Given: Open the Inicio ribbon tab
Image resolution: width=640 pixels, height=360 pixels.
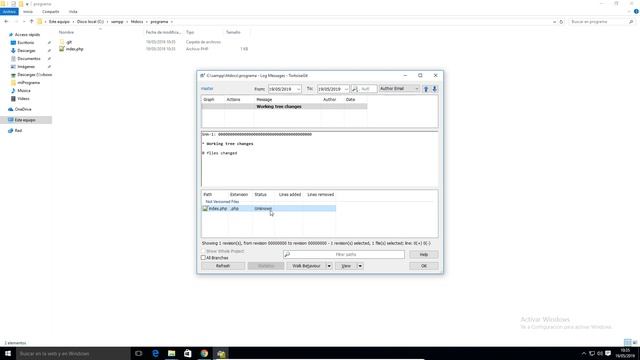Looking at the screenshot, I should click(28, 11).
